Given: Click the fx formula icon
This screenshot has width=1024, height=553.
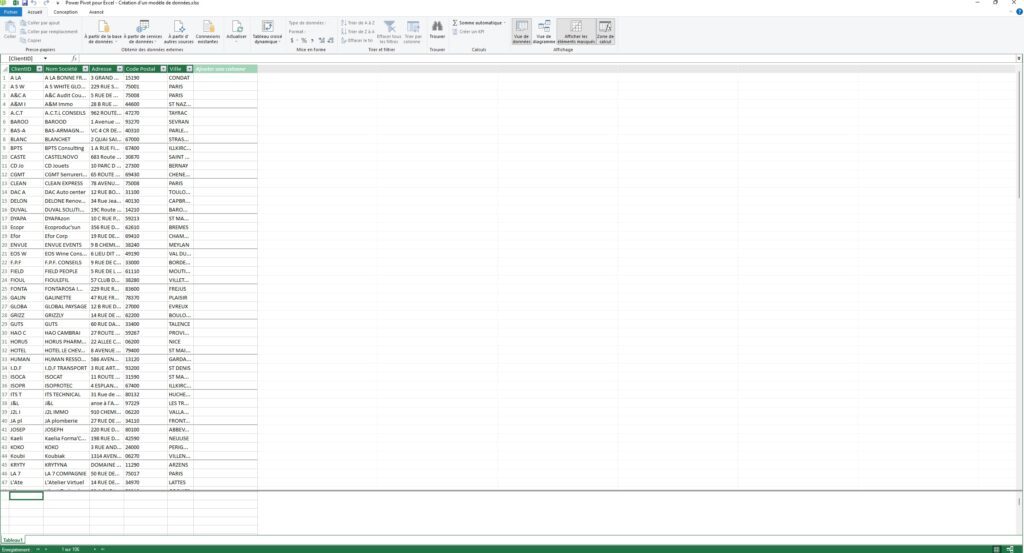Looking at the screenshot, I should click(74, 59).
